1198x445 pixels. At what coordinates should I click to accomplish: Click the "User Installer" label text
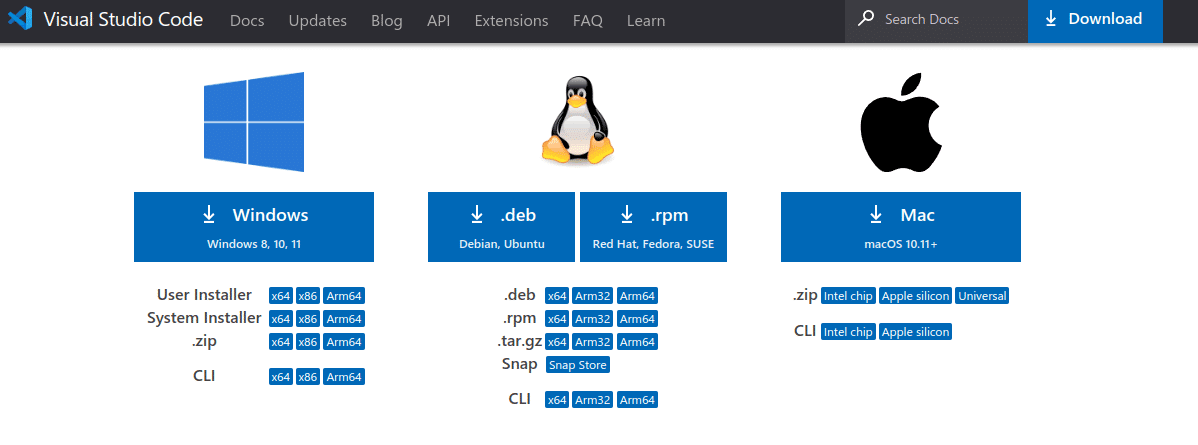click(204, 295)
